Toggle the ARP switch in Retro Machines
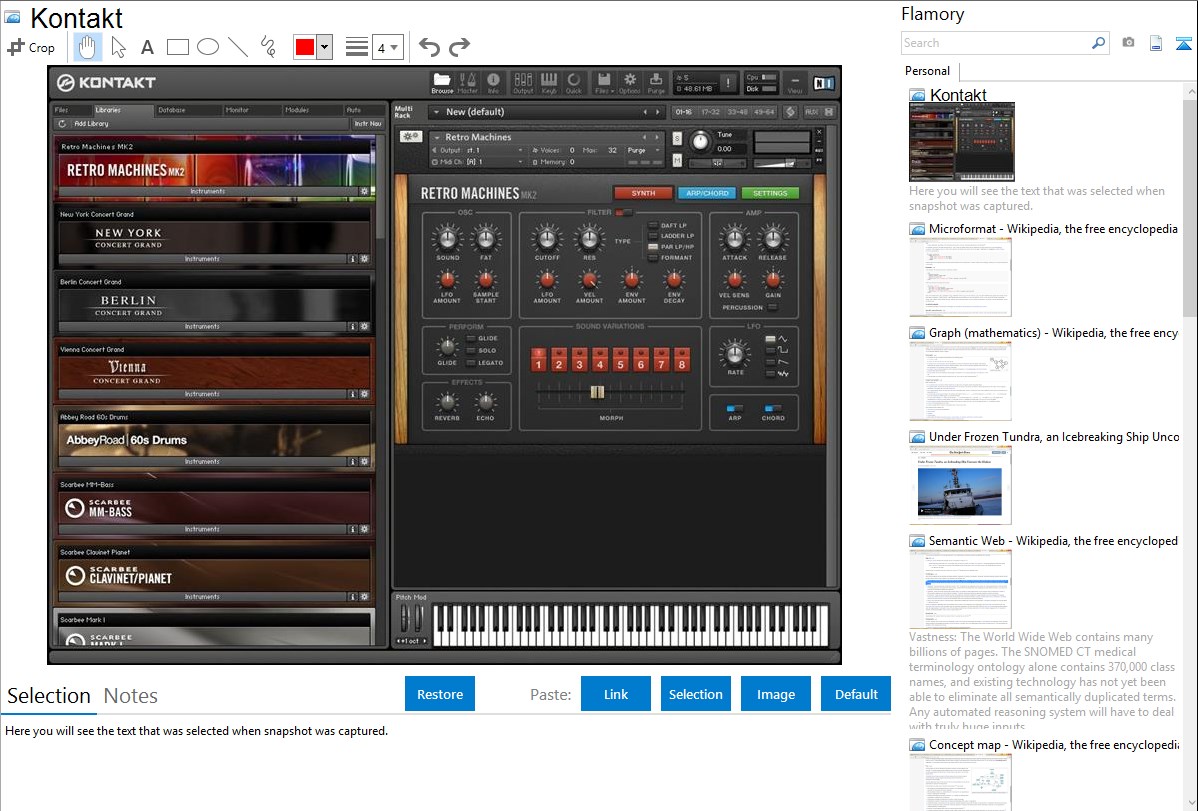The width and height of the screenshot is (1198, 811). 735,408
